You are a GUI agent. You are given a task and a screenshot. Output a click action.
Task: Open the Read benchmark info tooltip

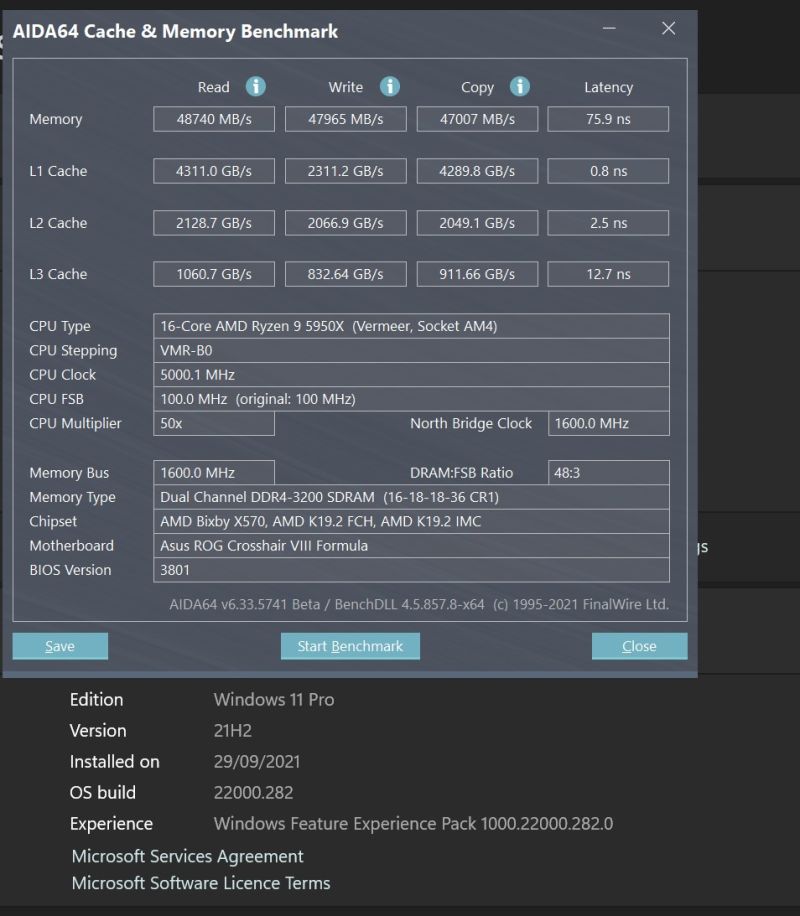coord(256,87)
